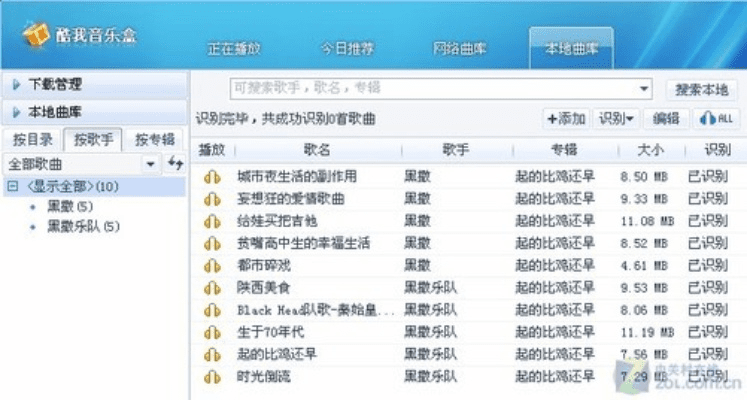Click artist 黑撒 in 都市碎戏 row

coord(417,266)
